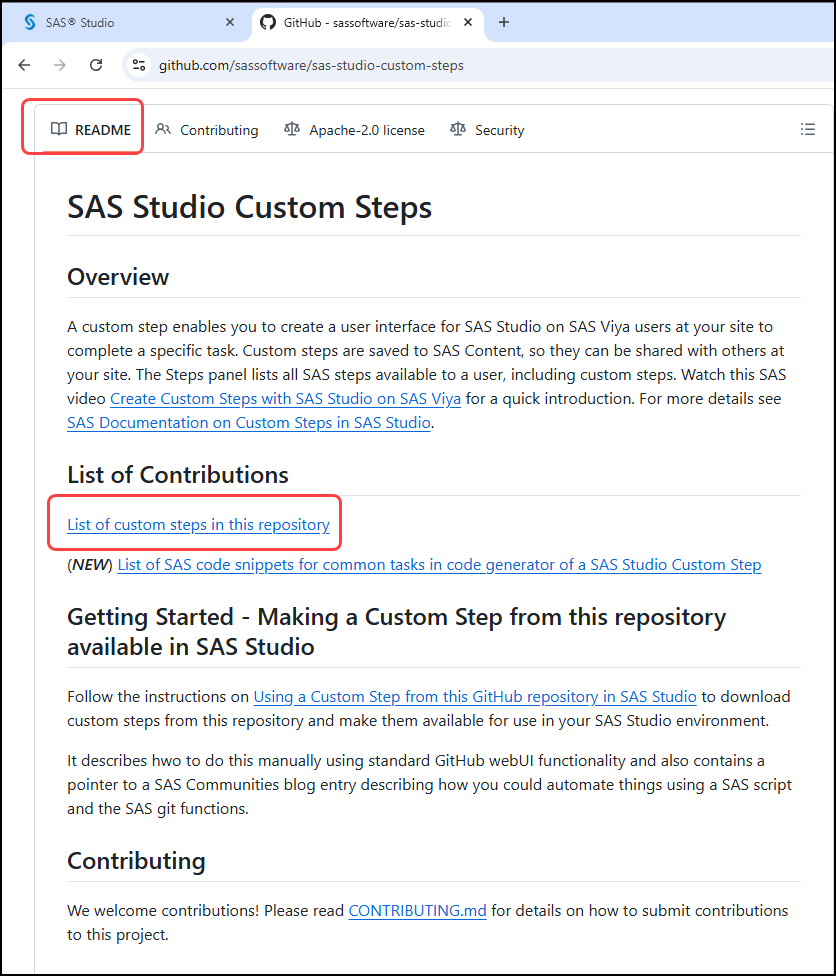Click the GitHub octocat favicon

268,22
